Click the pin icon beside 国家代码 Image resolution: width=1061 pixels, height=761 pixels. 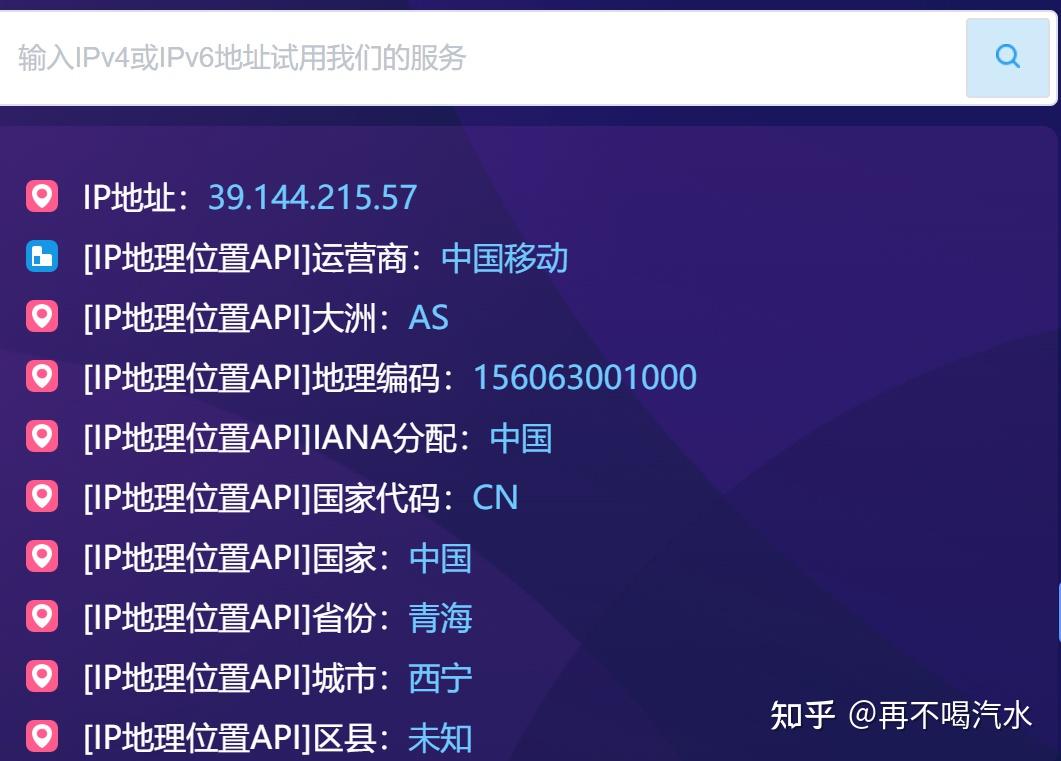click(42, 496)
